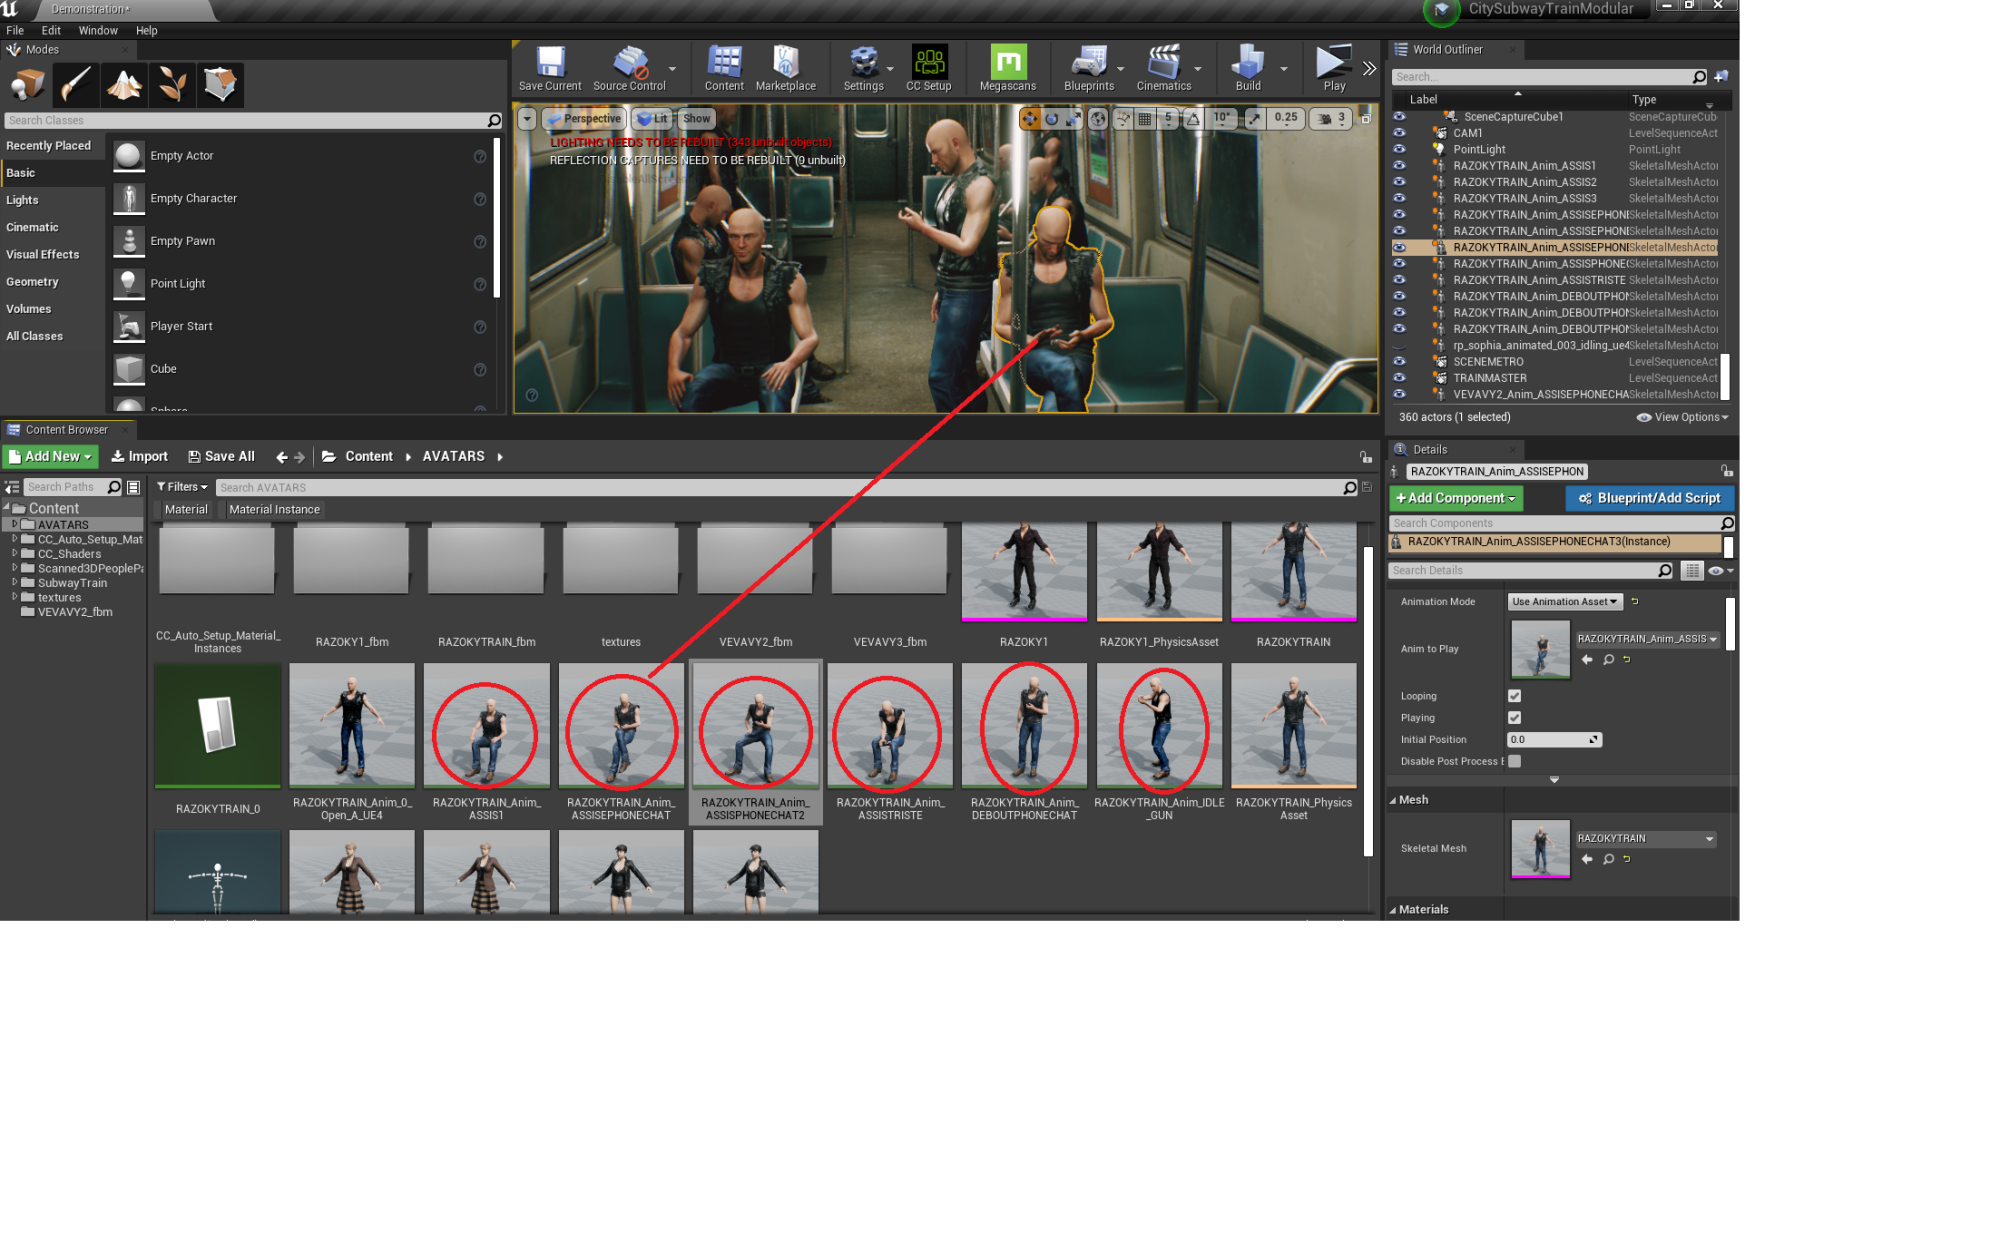Click Import button in Content Browser
Image resolution: width=2000 pixels, height=1241 pixels.
click(139, 457)
